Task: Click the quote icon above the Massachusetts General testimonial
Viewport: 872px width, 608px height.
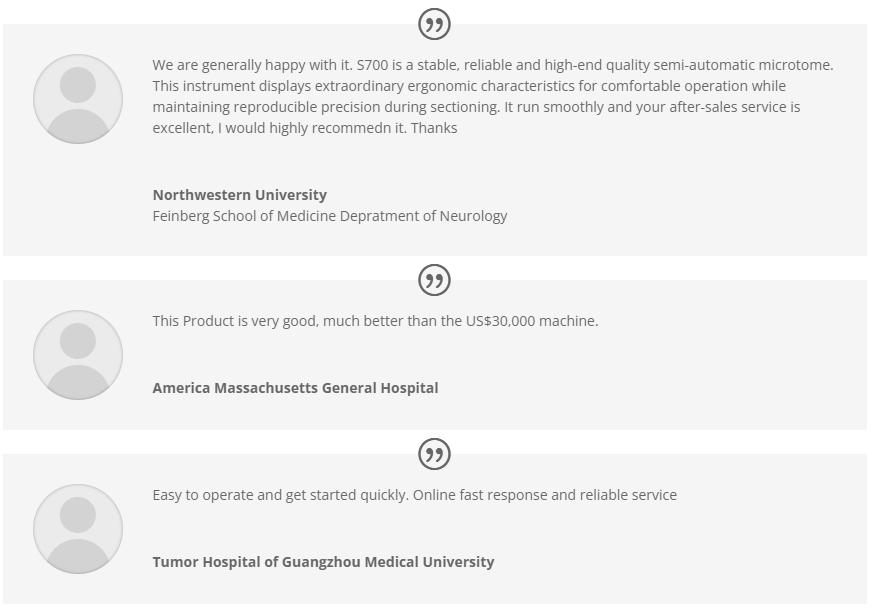Action: [x=434, y=280]
